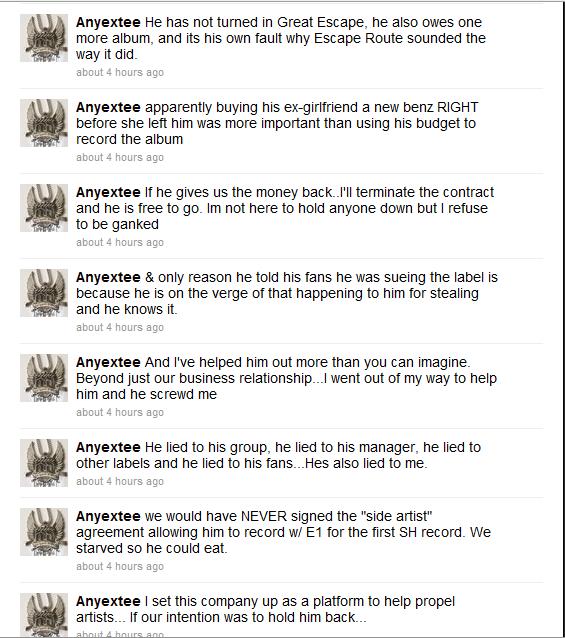
Task: Open Anyextee username on 'terminate the contract' tweet
Action: click(x=108, y=192)
